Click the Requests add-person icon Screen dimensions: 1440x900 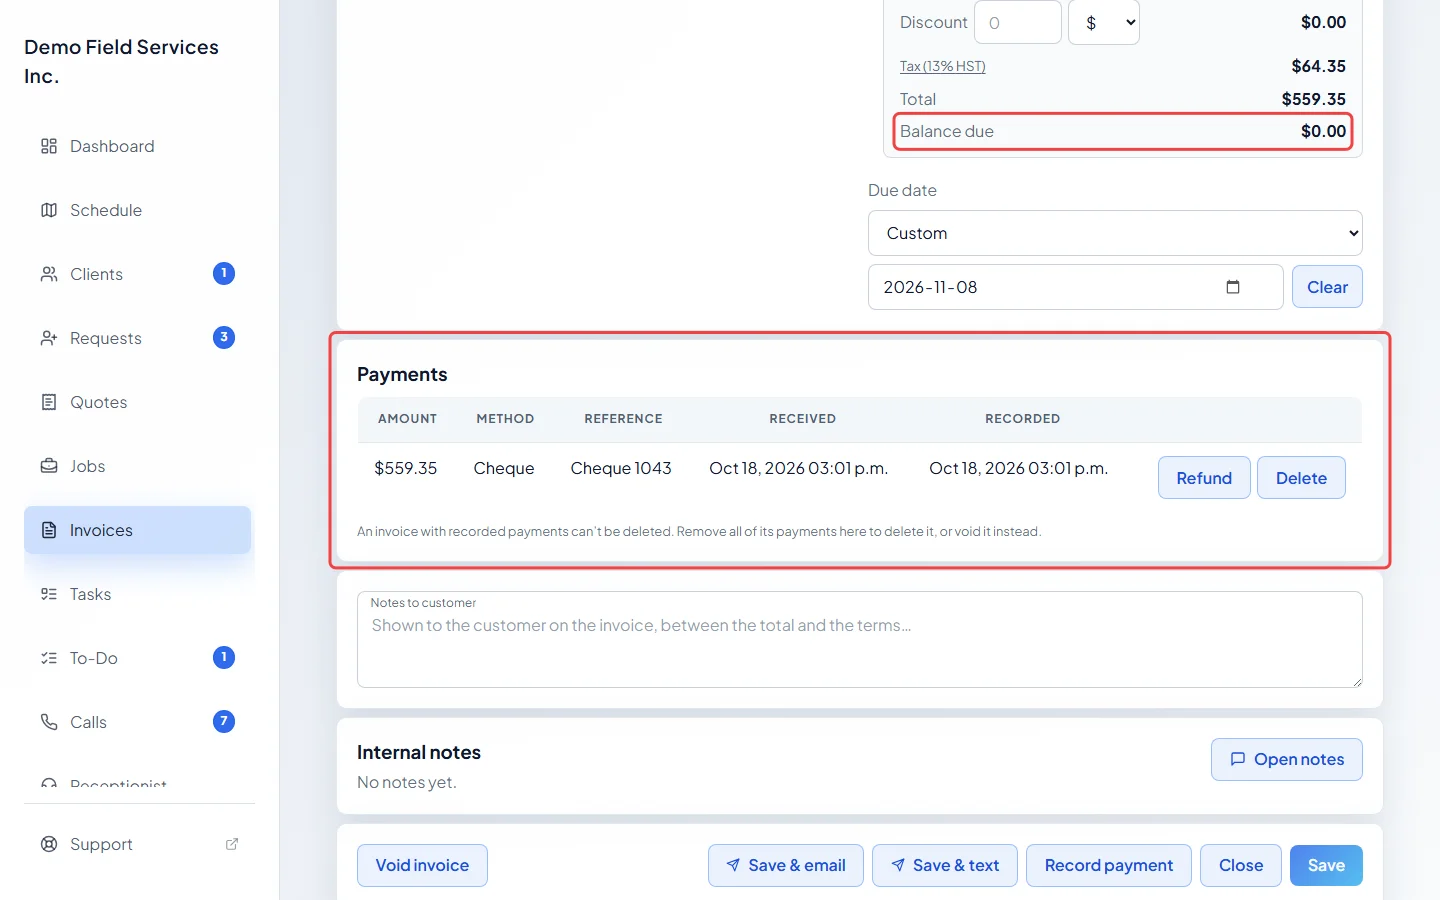(x=49, y=338)
